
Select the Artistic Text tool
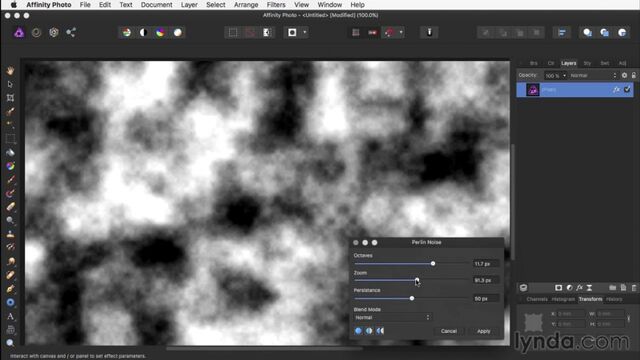(x=10, y=316)
